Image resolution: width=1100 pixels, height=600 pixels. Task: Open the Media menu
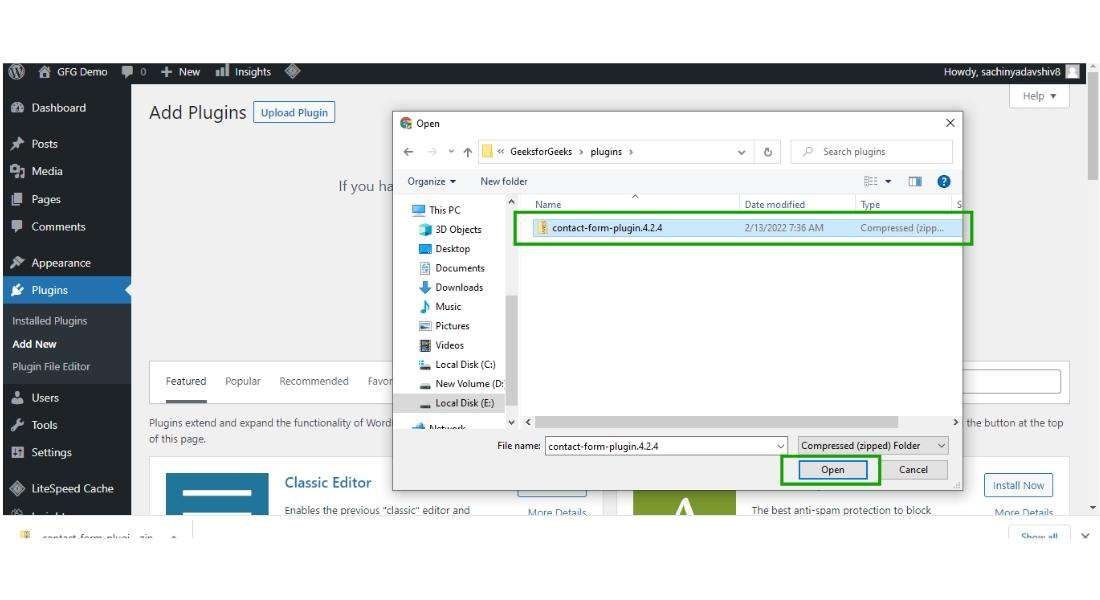[x=46, y=171]
